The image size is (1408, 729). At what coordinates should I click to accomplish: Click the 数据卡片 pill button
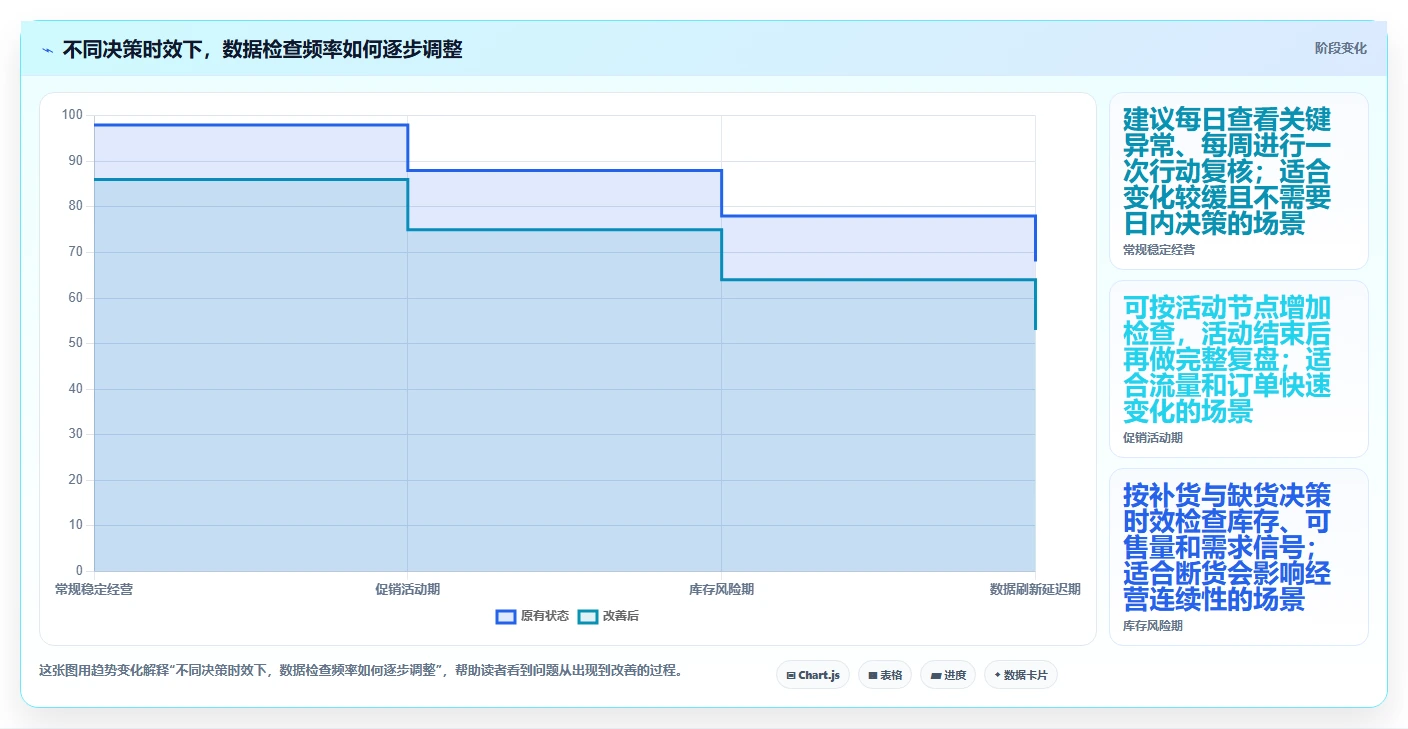coord(1021,675)
